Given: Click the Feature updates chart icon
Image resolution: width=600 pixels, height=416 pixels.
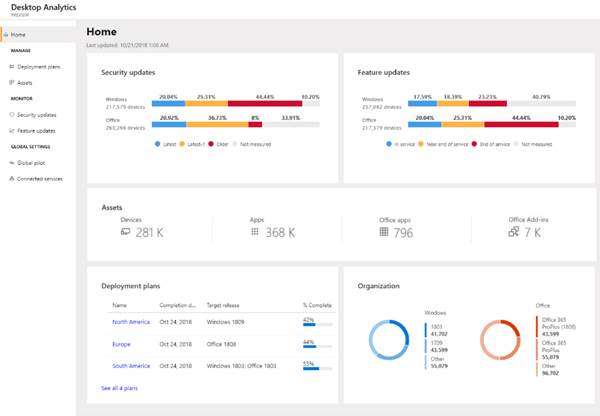Looking at the screenshot, I should pyautogui.click(x=11, y=131).
